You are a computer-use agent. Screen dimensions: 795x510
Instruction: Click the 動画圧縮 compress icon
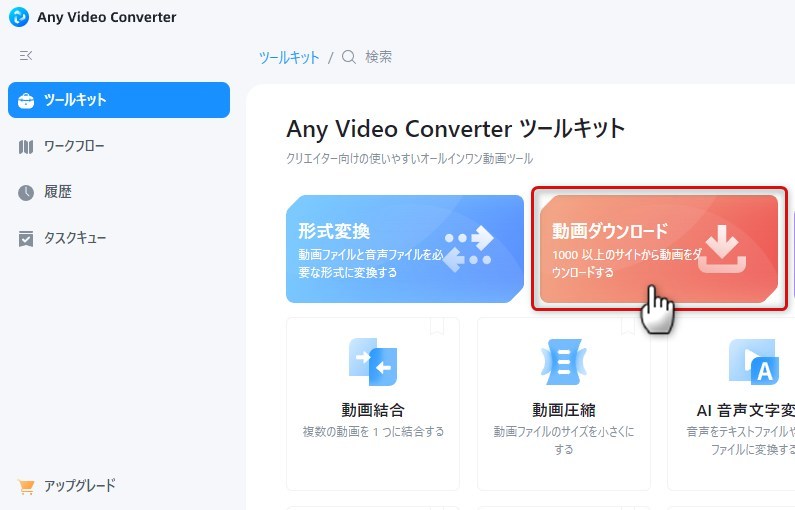(x=563, y=362)
